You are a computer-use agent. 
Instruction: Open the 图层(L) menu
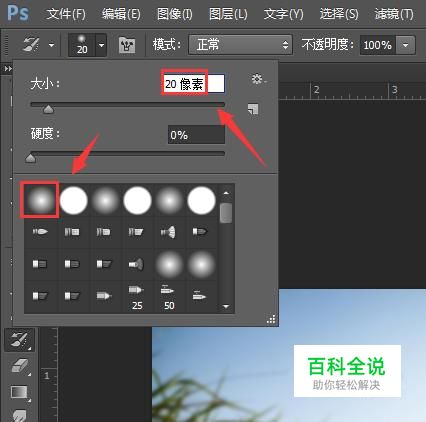click(x=228, y=14)
